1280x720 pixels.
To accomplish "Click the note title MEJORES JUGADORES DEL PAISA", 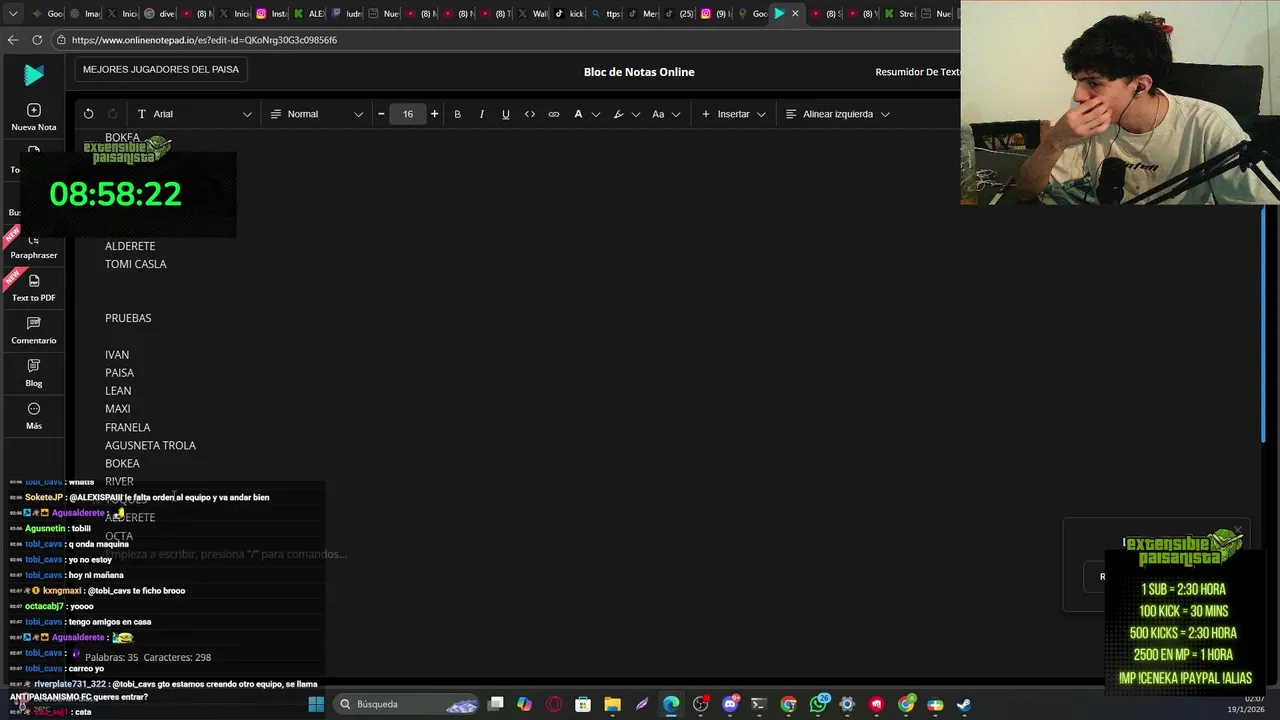I will (161, 70).
